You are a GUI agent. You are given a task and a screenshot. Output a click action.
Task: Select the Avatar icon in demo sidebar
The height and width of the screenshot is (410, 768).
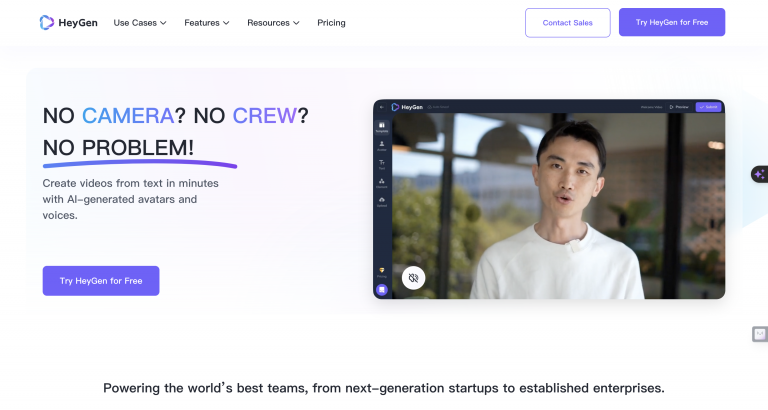coord(382,146)
